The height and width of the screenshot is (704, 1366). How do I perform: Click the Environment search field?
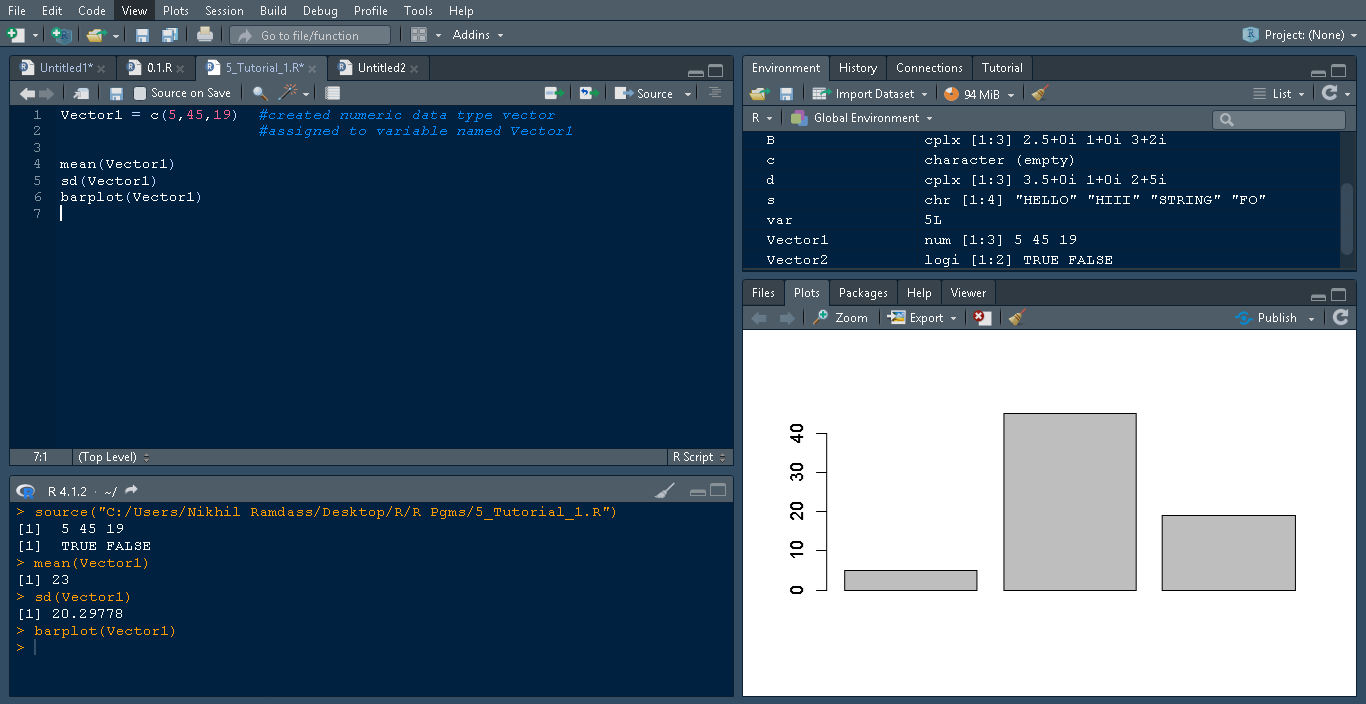tap(1278, 119)
